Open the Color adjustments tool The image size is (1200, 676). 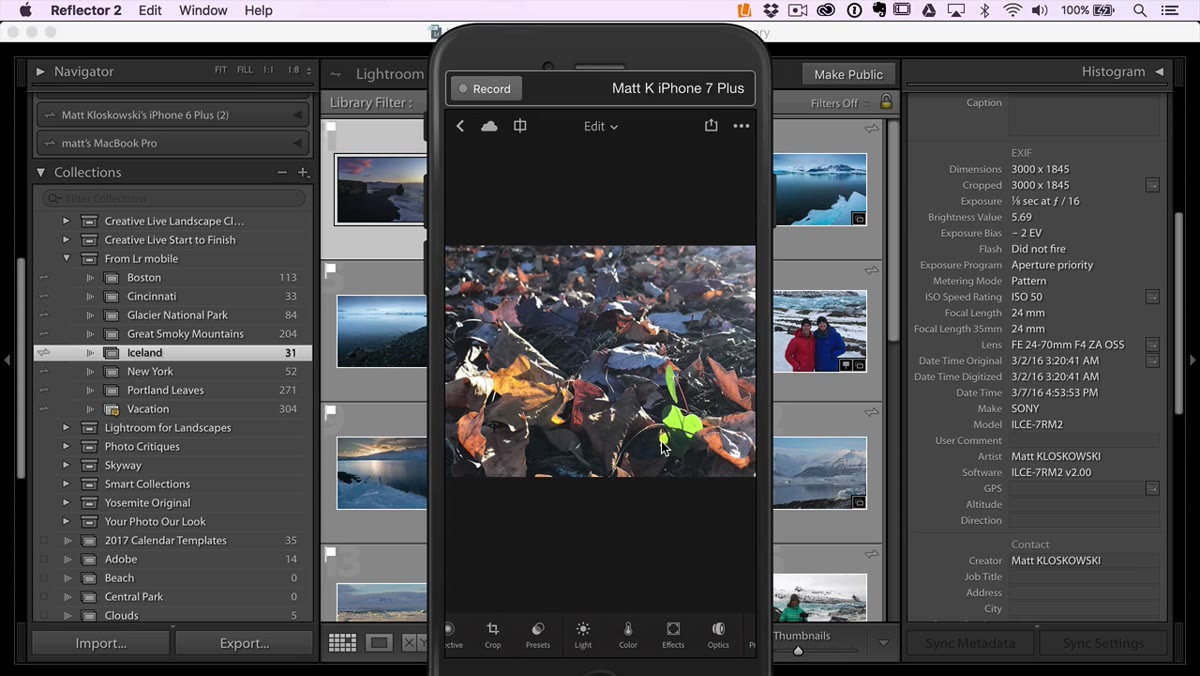pos(628,634)
